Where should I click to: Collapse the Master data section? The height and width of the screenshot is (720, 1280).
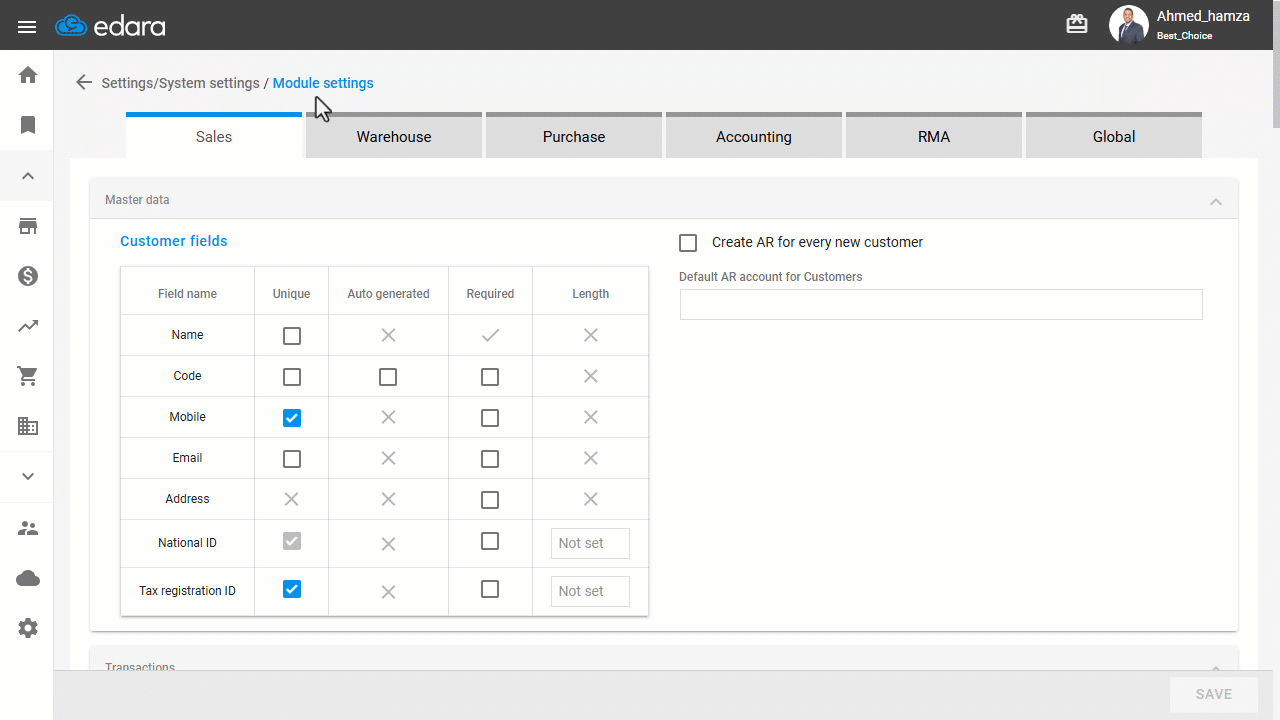[1216, 201]
